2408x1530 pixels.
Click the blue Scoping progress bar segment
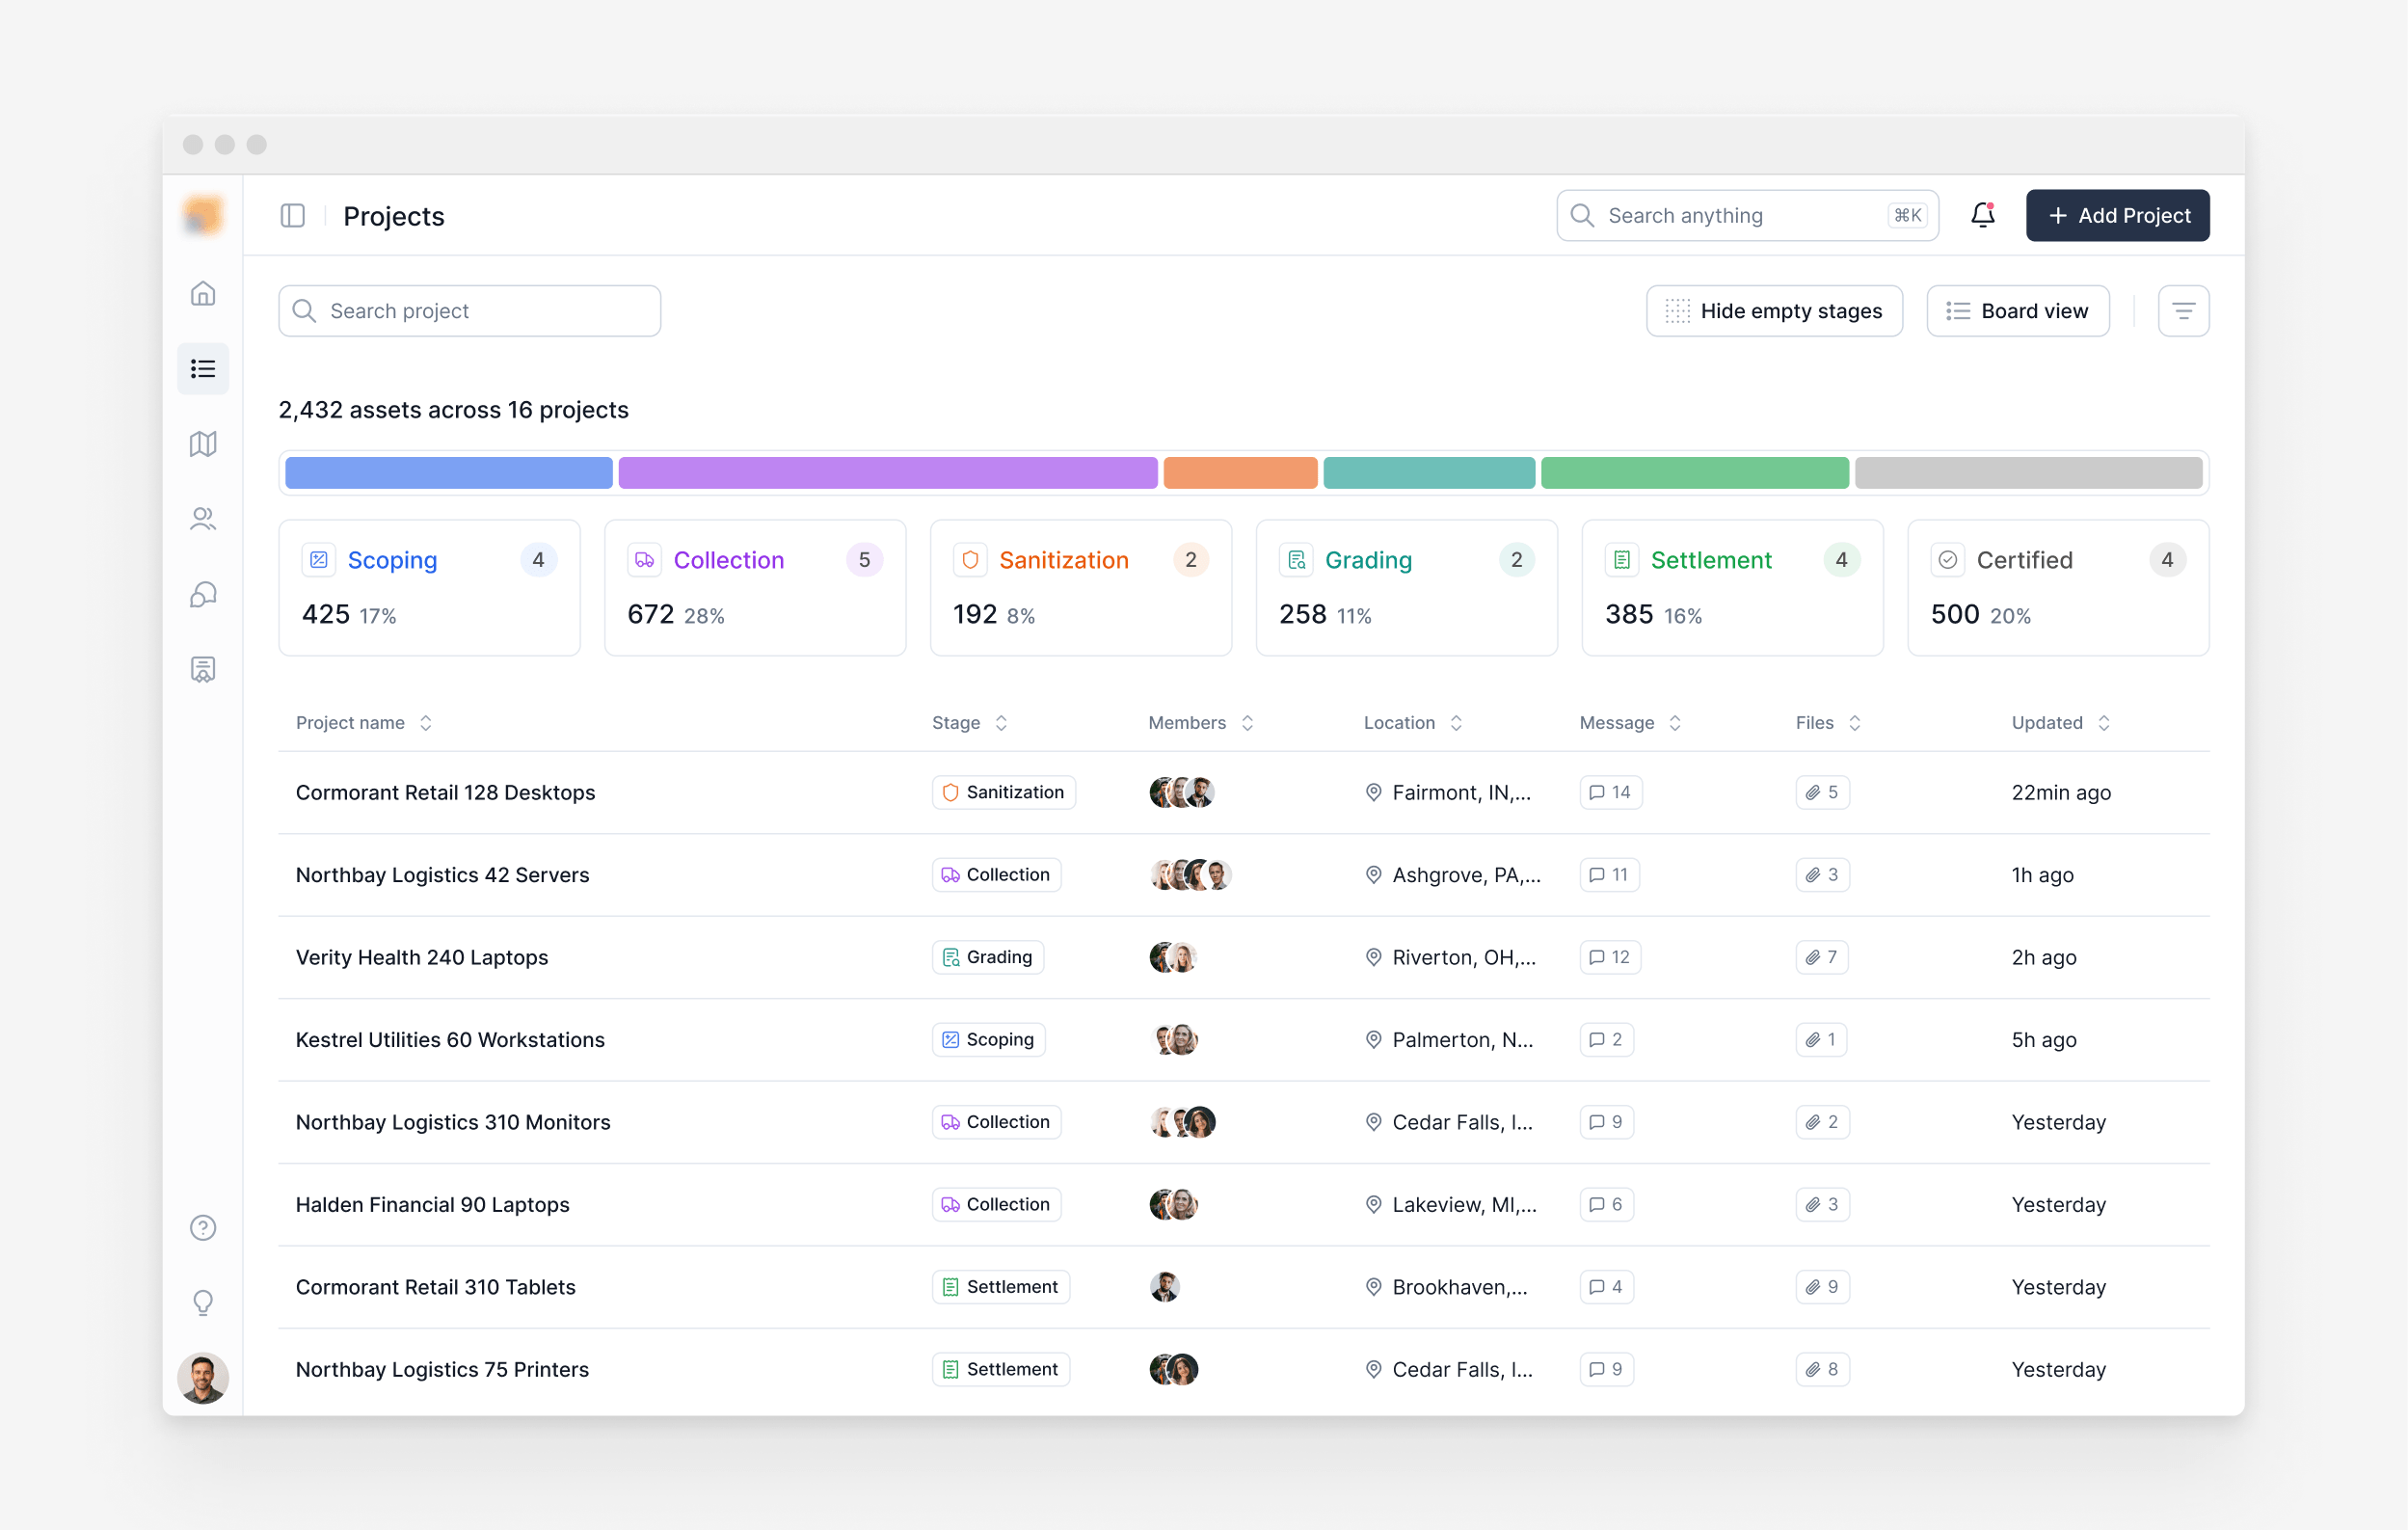coord(449,473)
